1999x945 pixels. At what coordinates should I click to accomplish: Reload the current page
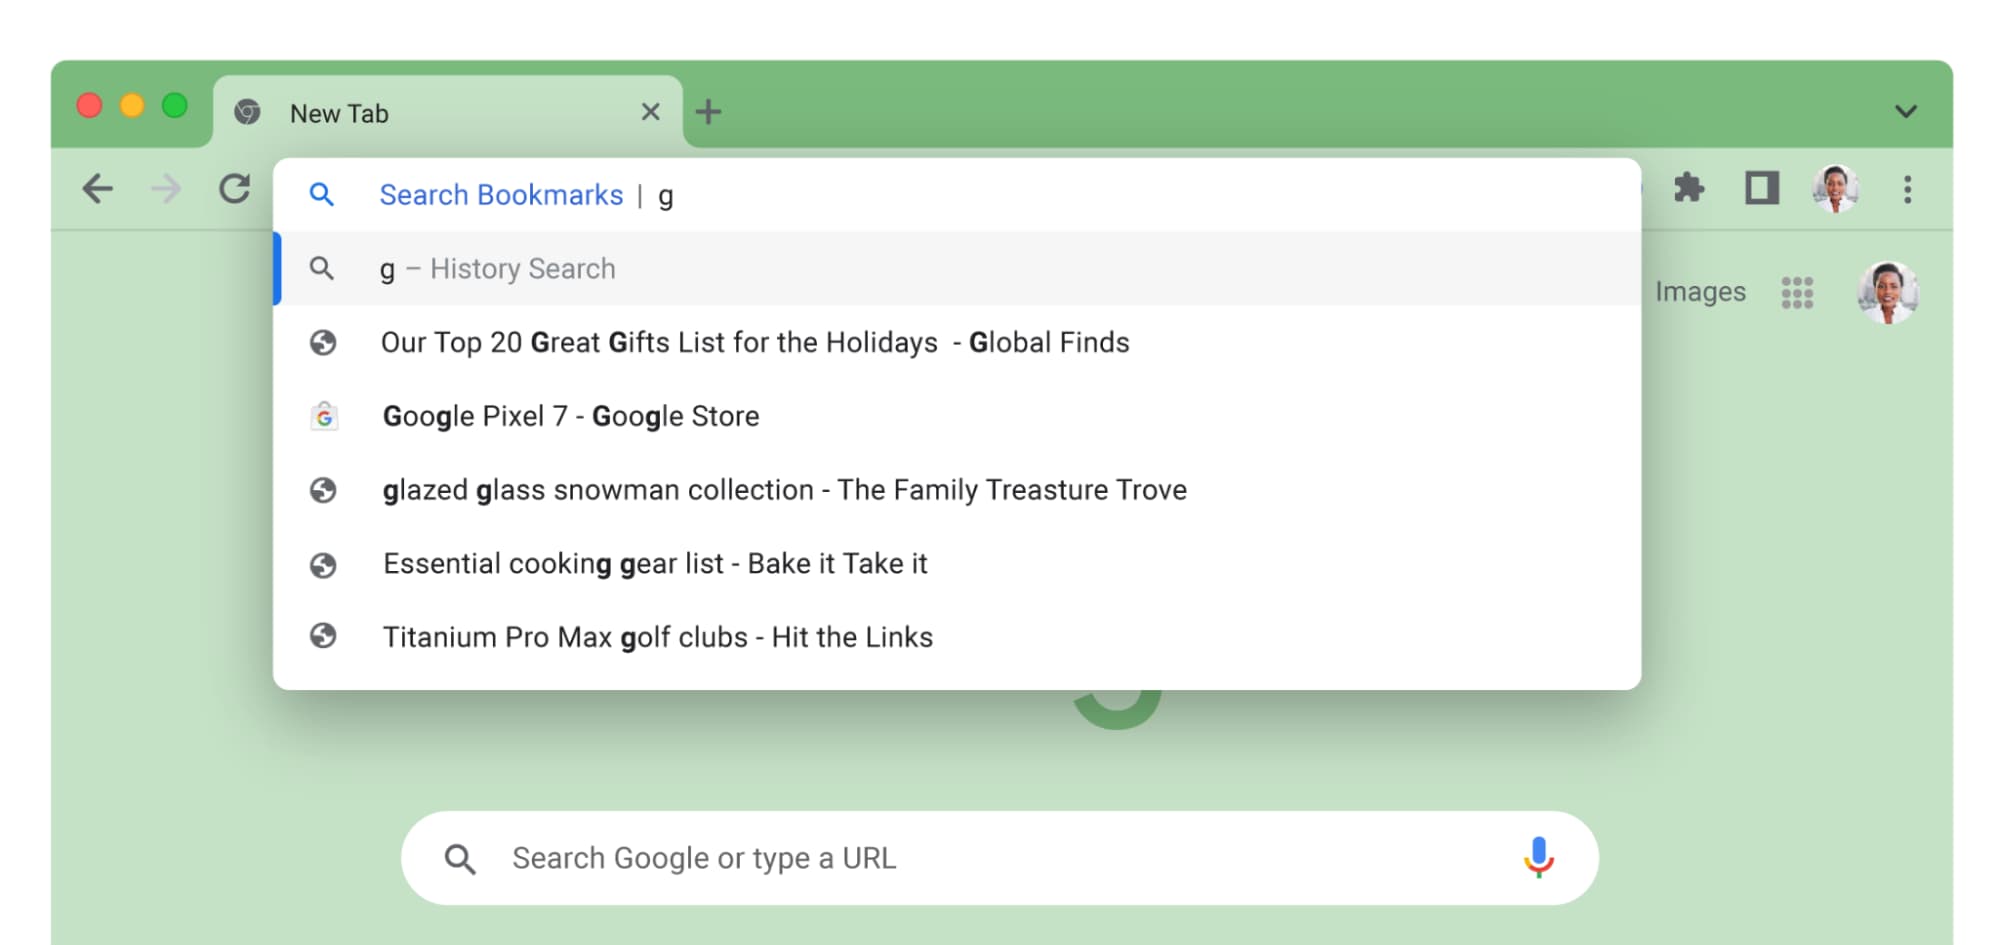point(235,189)
